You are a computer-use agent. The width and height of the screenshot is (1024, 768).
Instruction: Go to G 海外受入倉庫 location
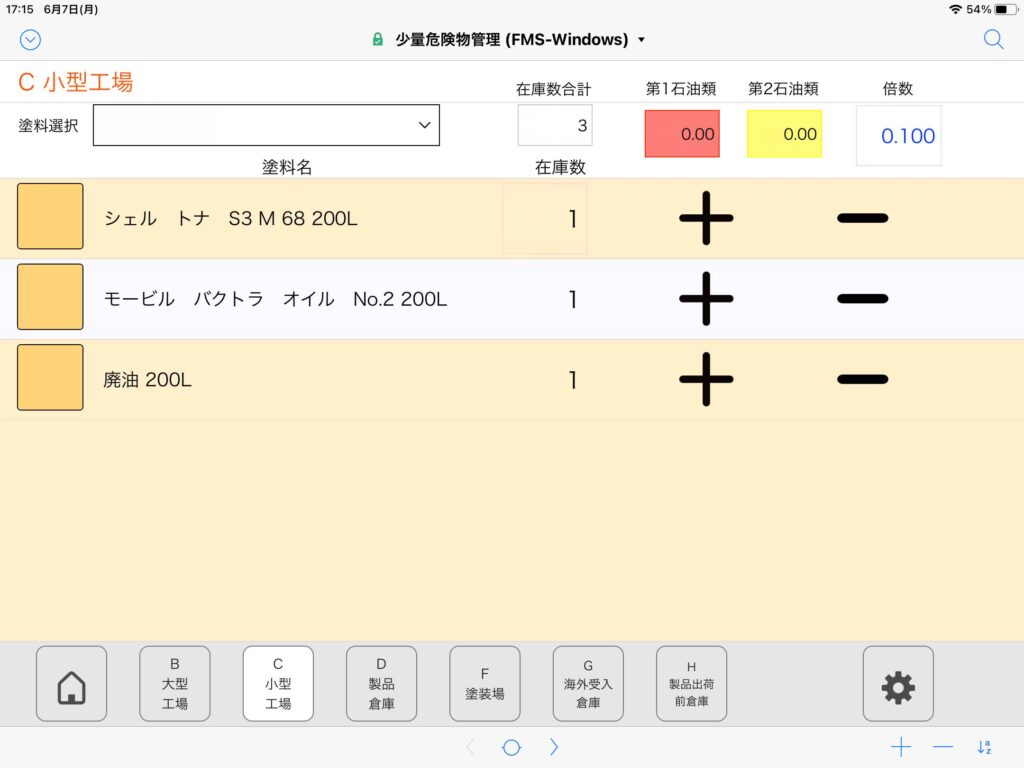pos(587,684)
